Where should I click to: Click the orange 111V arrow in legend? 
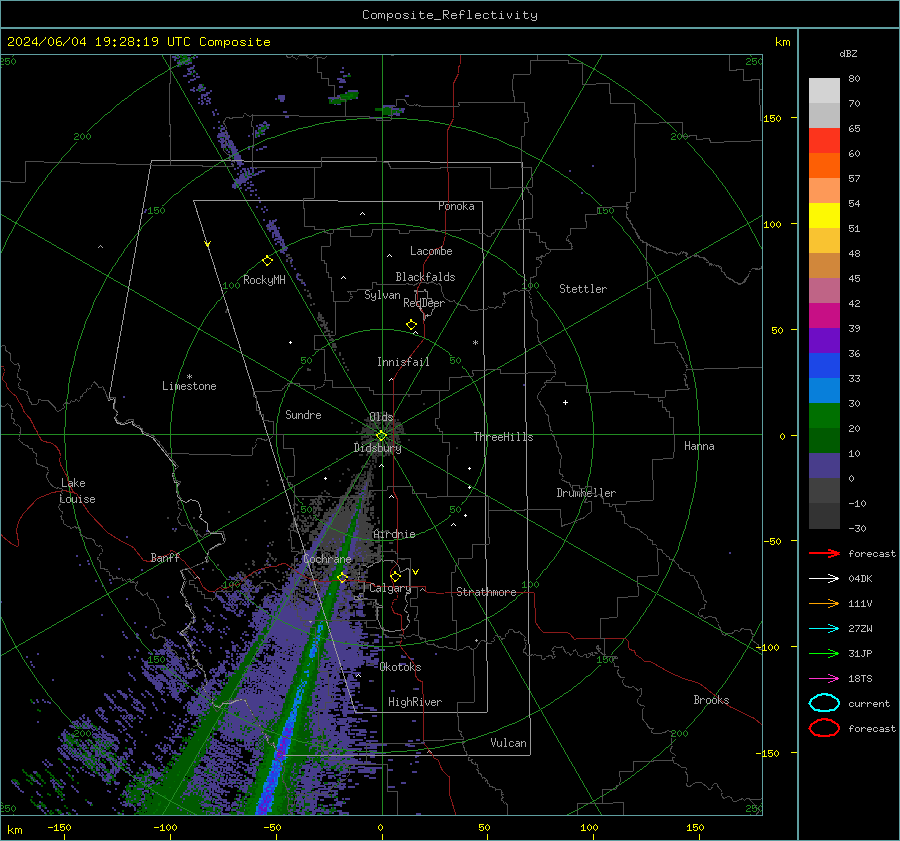(824, 603)
